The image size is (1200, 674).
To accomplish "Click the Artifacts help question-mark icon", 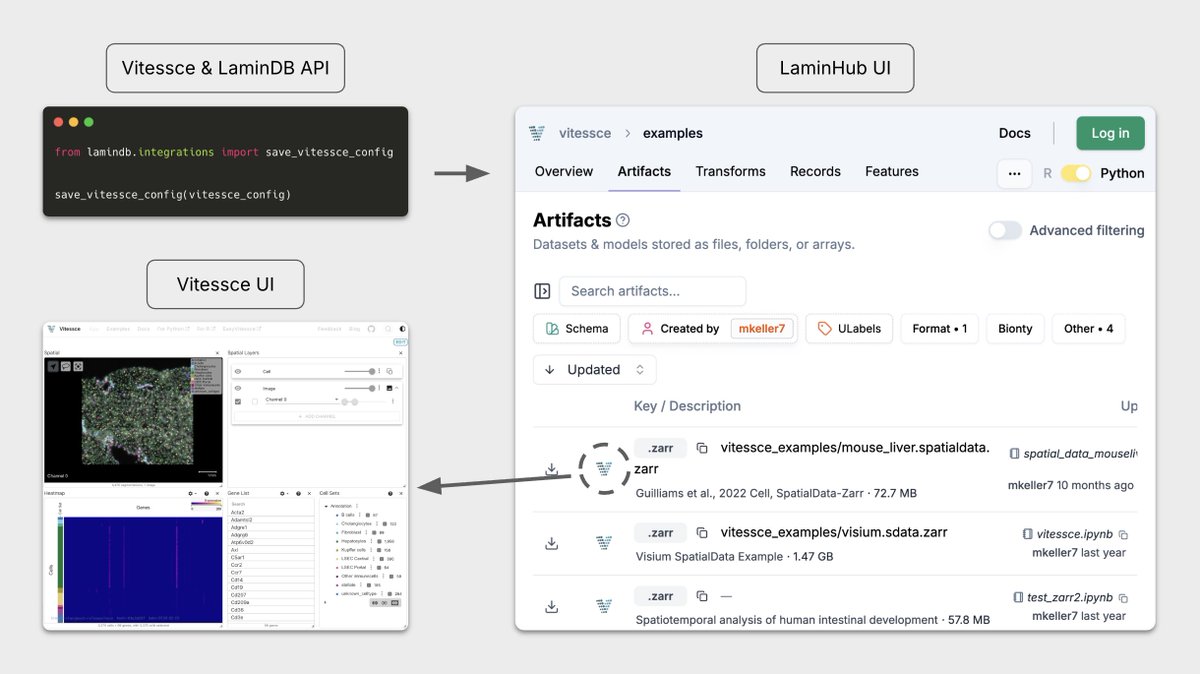I will point(623,220).
